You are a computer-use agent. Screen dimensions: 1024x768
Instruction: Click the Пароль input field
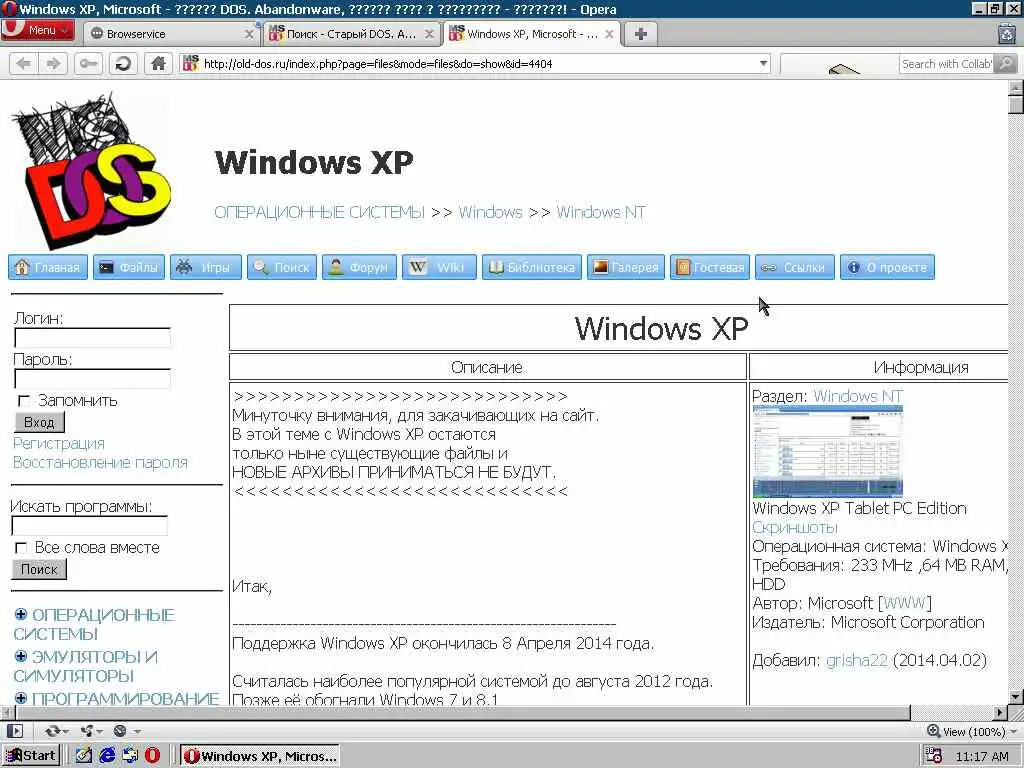point(92,379)
